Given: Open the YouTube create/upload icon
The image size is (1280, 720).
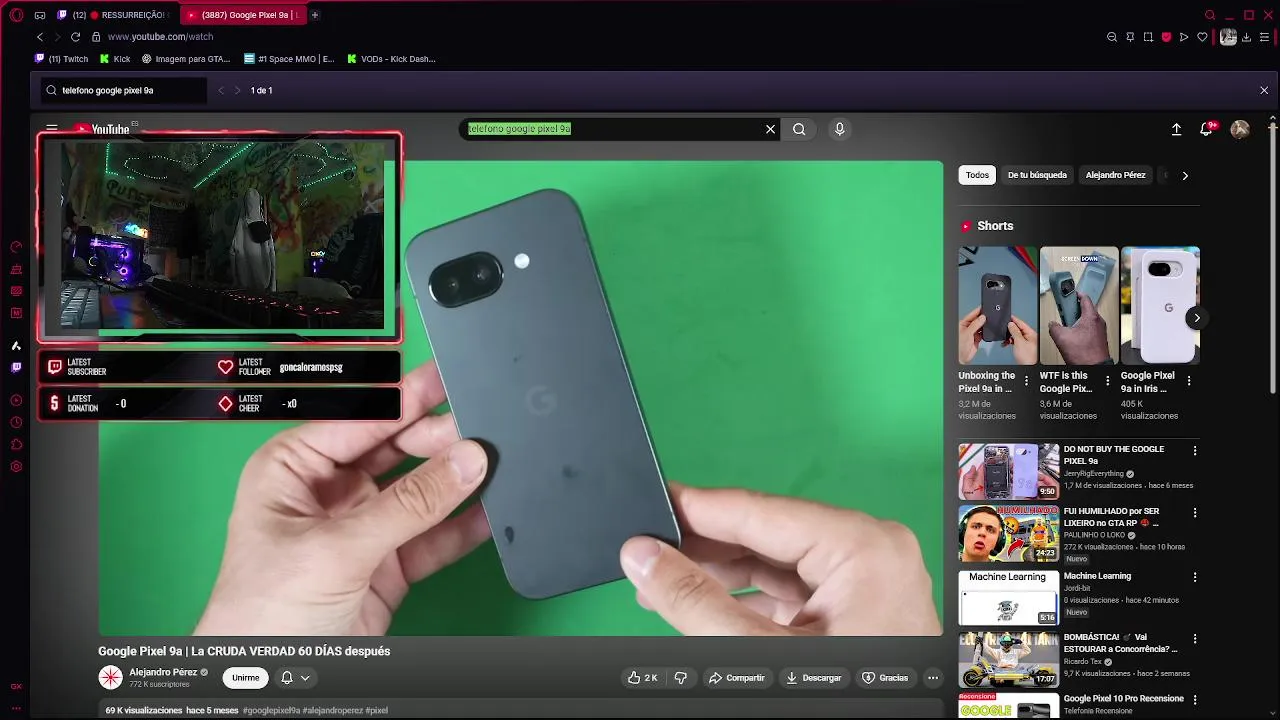Looking at the screenshot, I should (x=1176, y=129).
